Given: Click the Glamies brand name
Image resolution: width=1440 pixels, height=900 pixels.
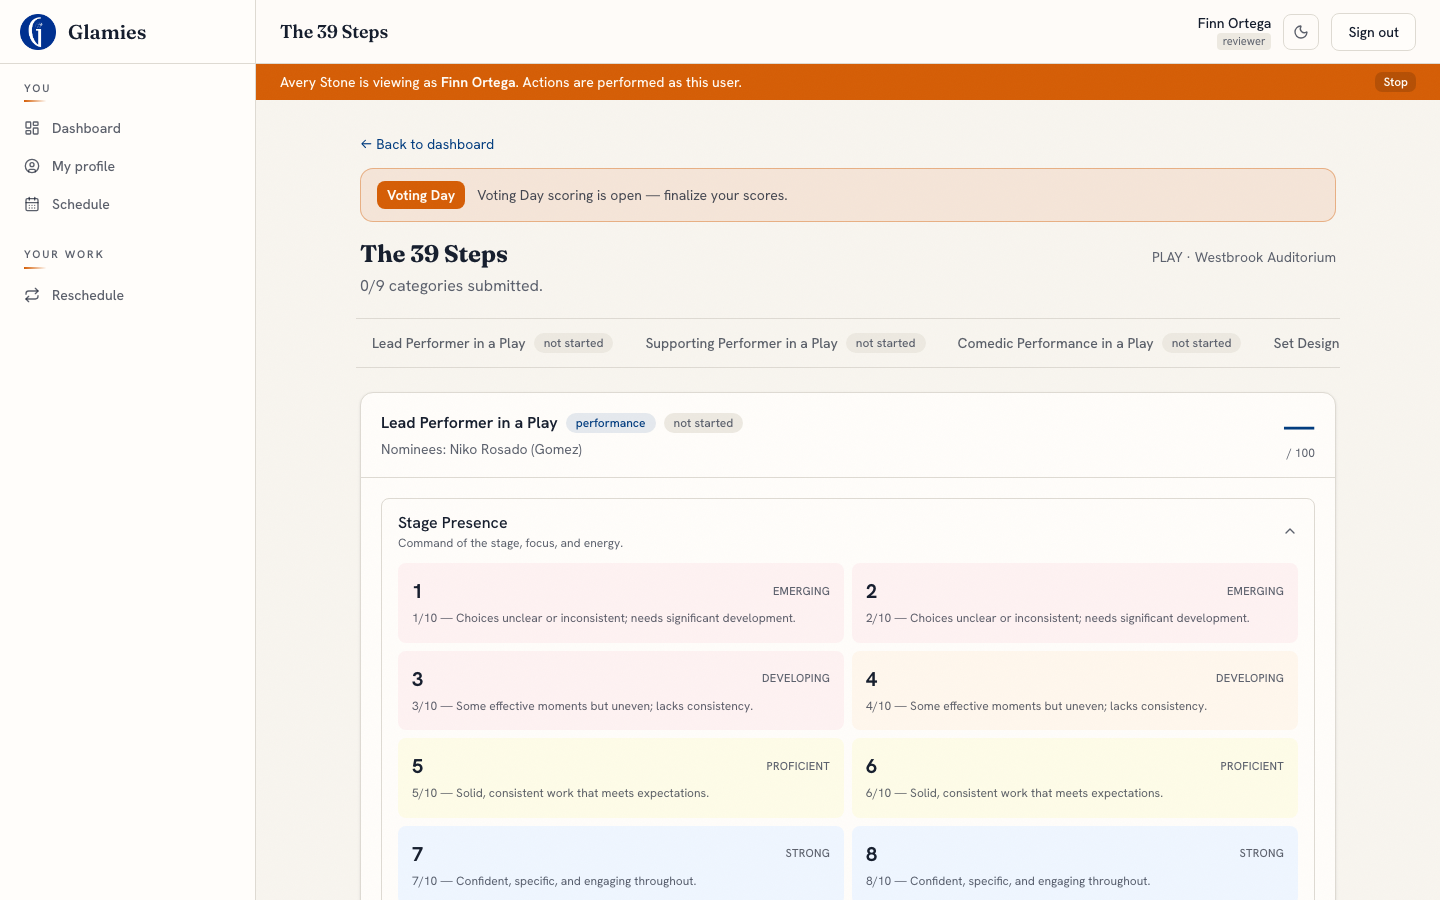Looking at the screenshot, I should [107, 32].
